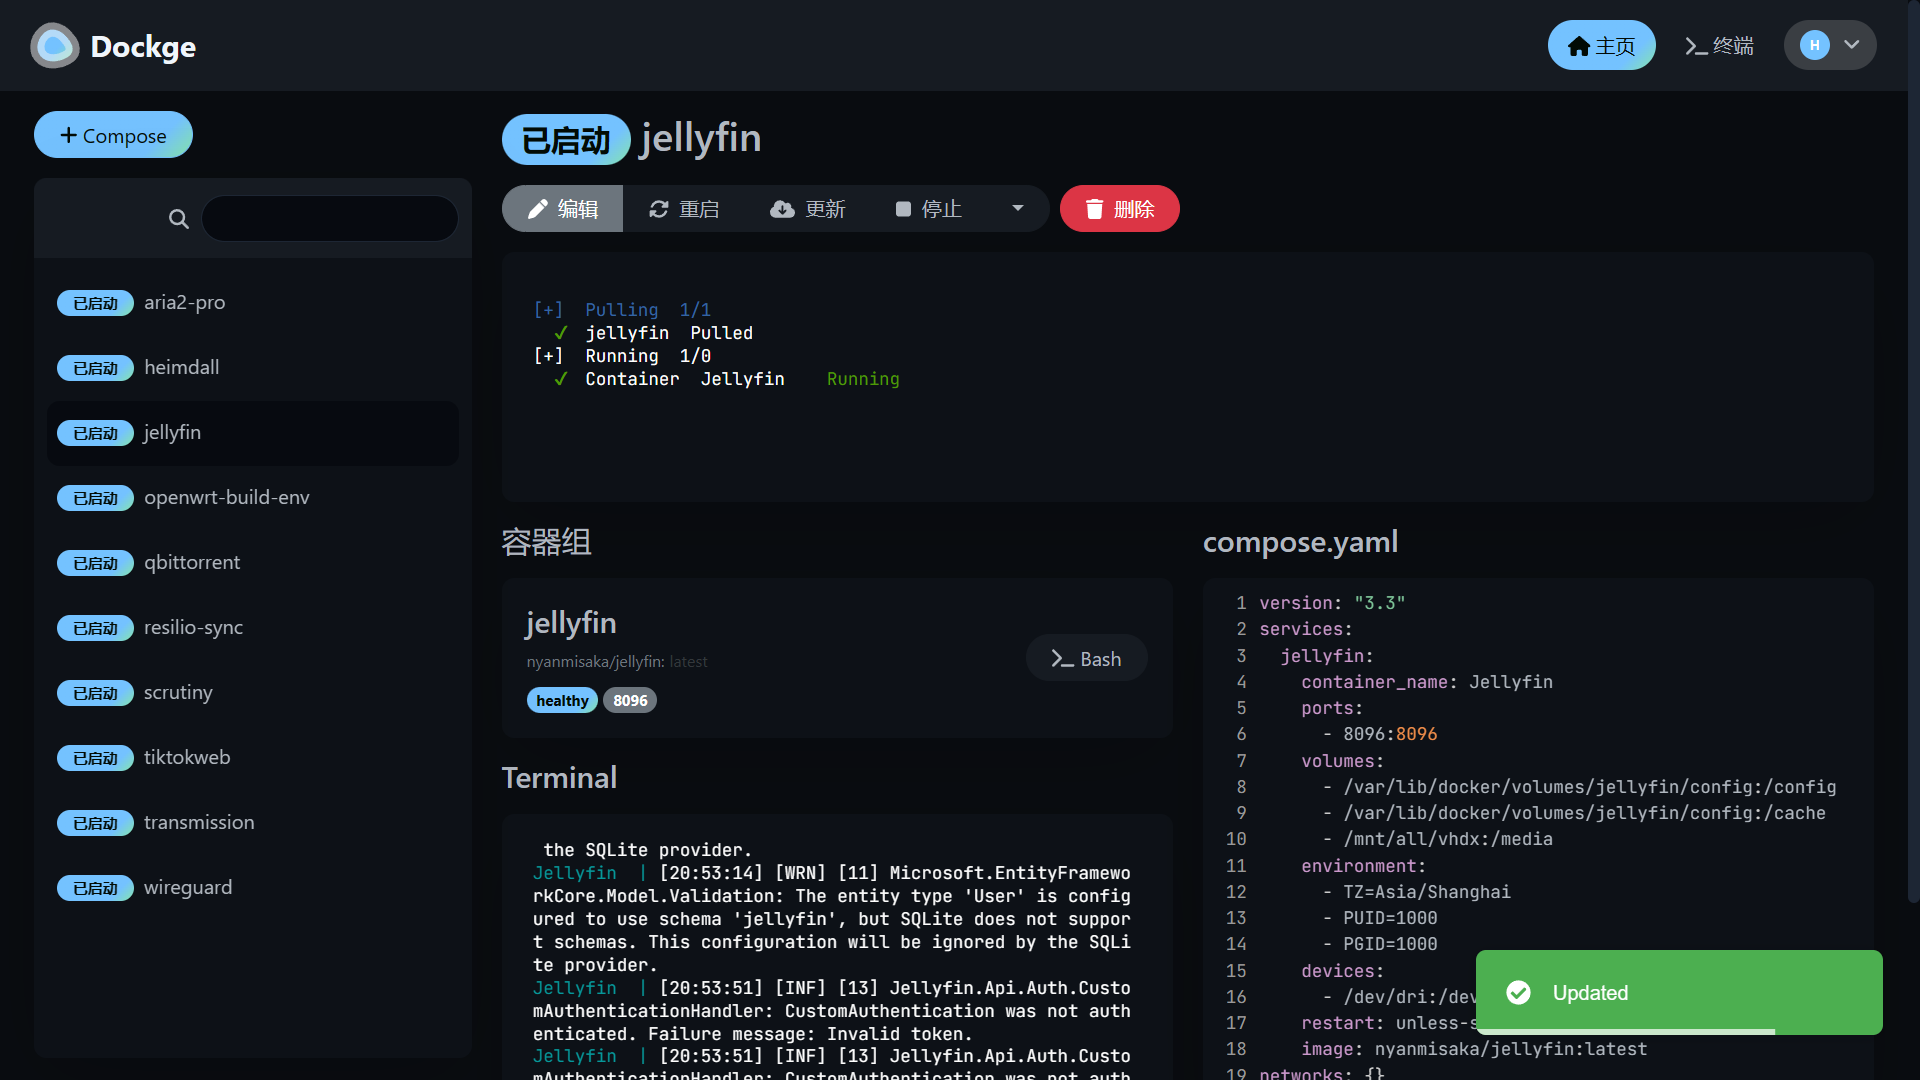
Task: Click the 容器组 section heading
Action: click(546, 542)
